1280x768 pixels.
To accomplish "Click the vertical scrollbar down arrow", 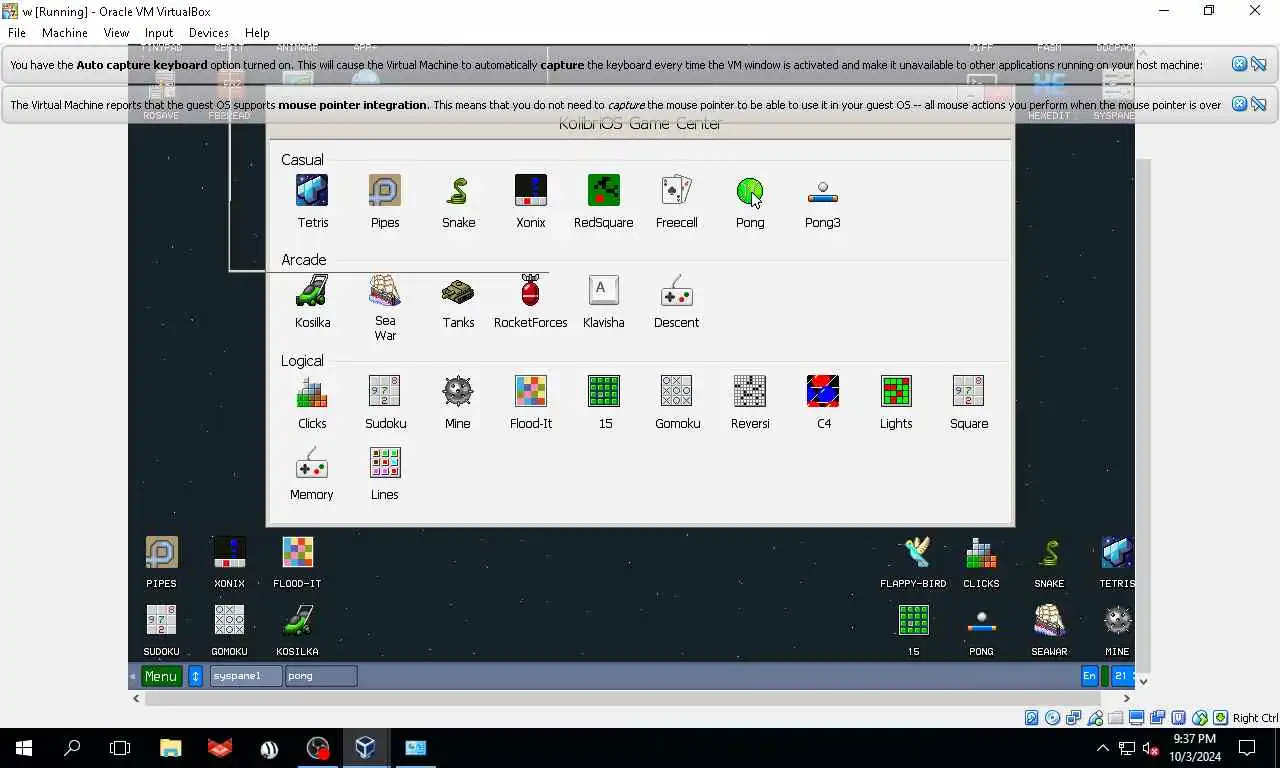I will click(x=1143, y=681).
